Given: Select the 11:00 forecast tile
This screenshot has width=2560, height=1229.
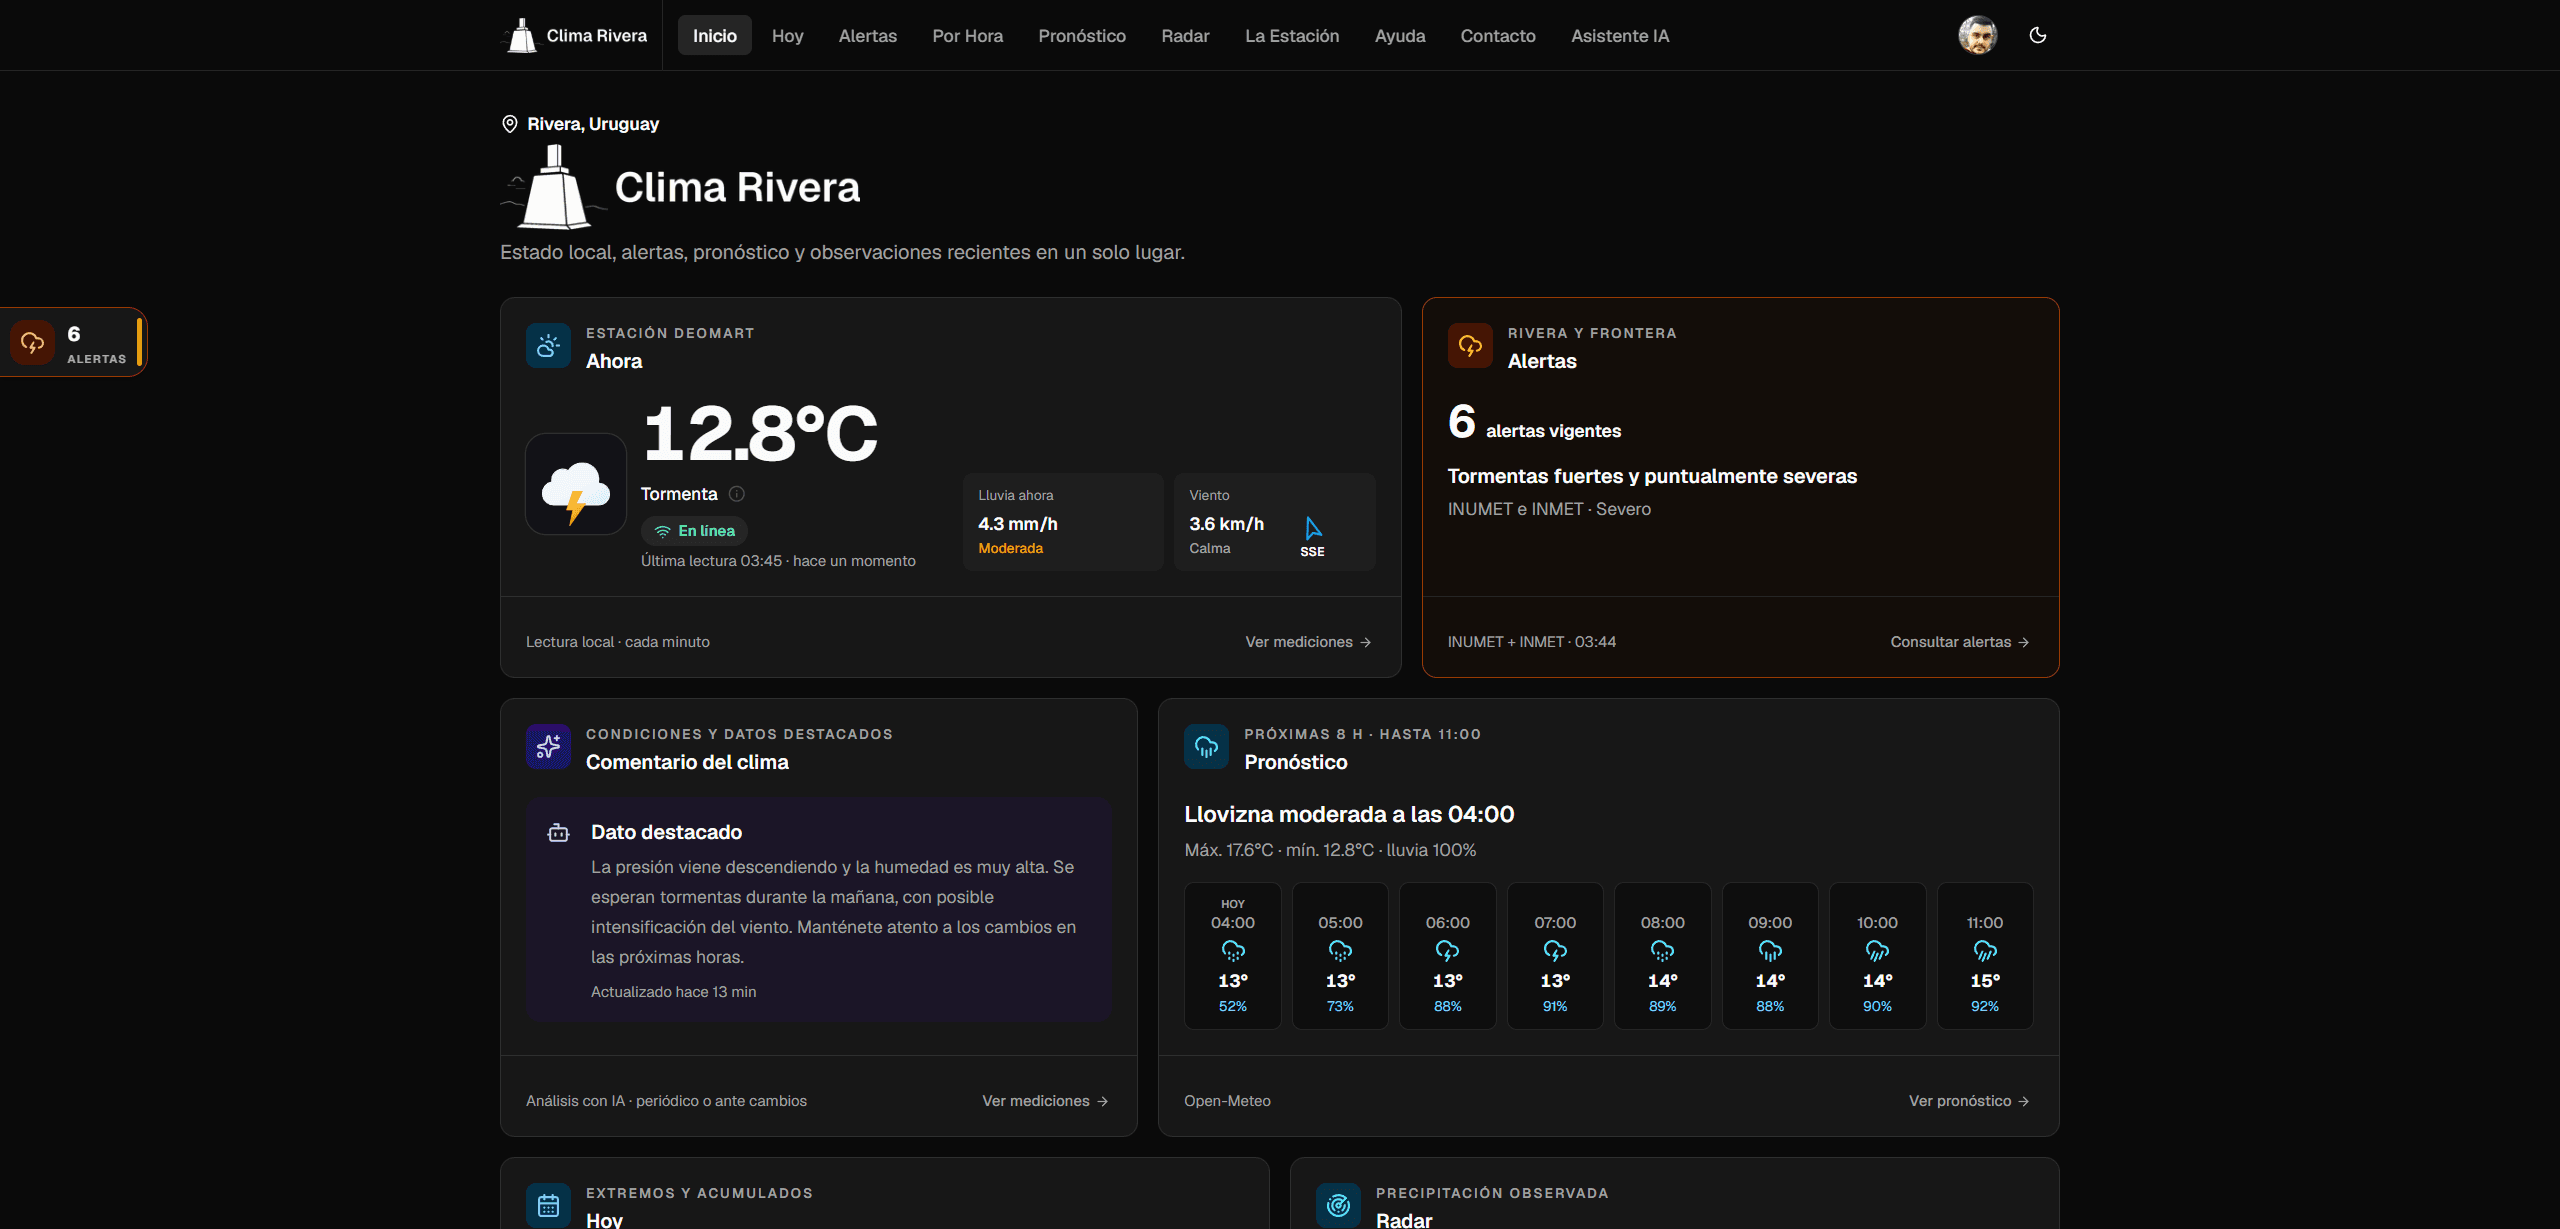Looking at the screenshot, I should 1985,956.
